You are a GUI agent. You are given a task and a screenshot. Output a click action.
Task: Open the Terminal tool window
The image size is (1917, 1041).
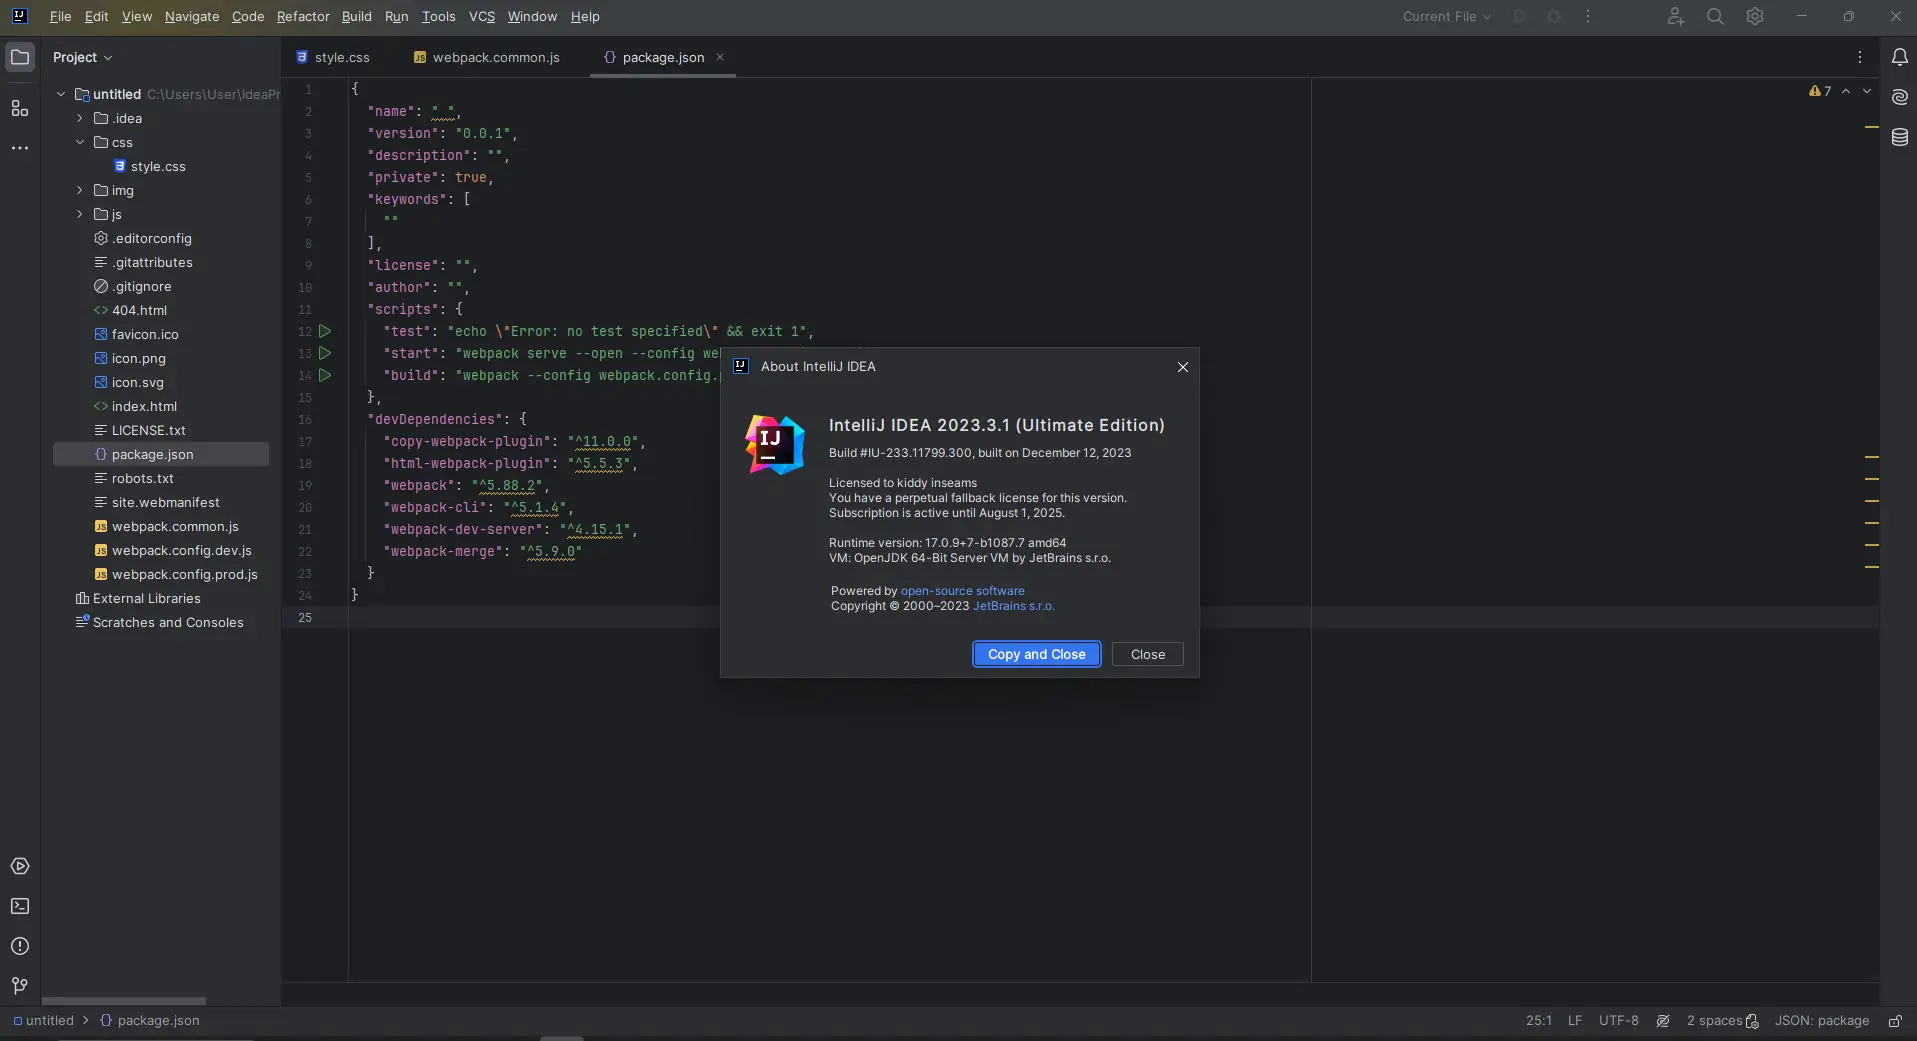20,906
